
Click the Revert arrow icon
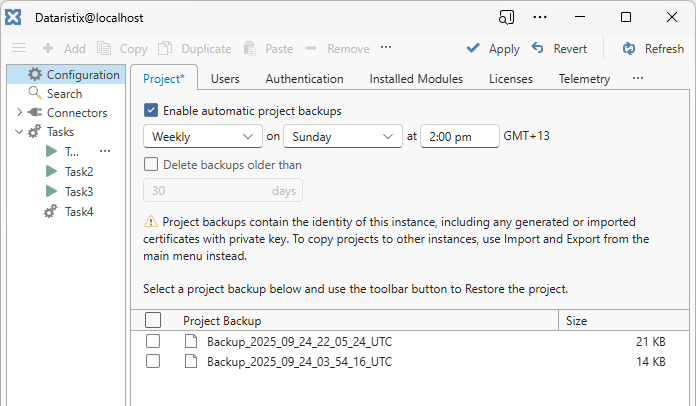point(538,47)
